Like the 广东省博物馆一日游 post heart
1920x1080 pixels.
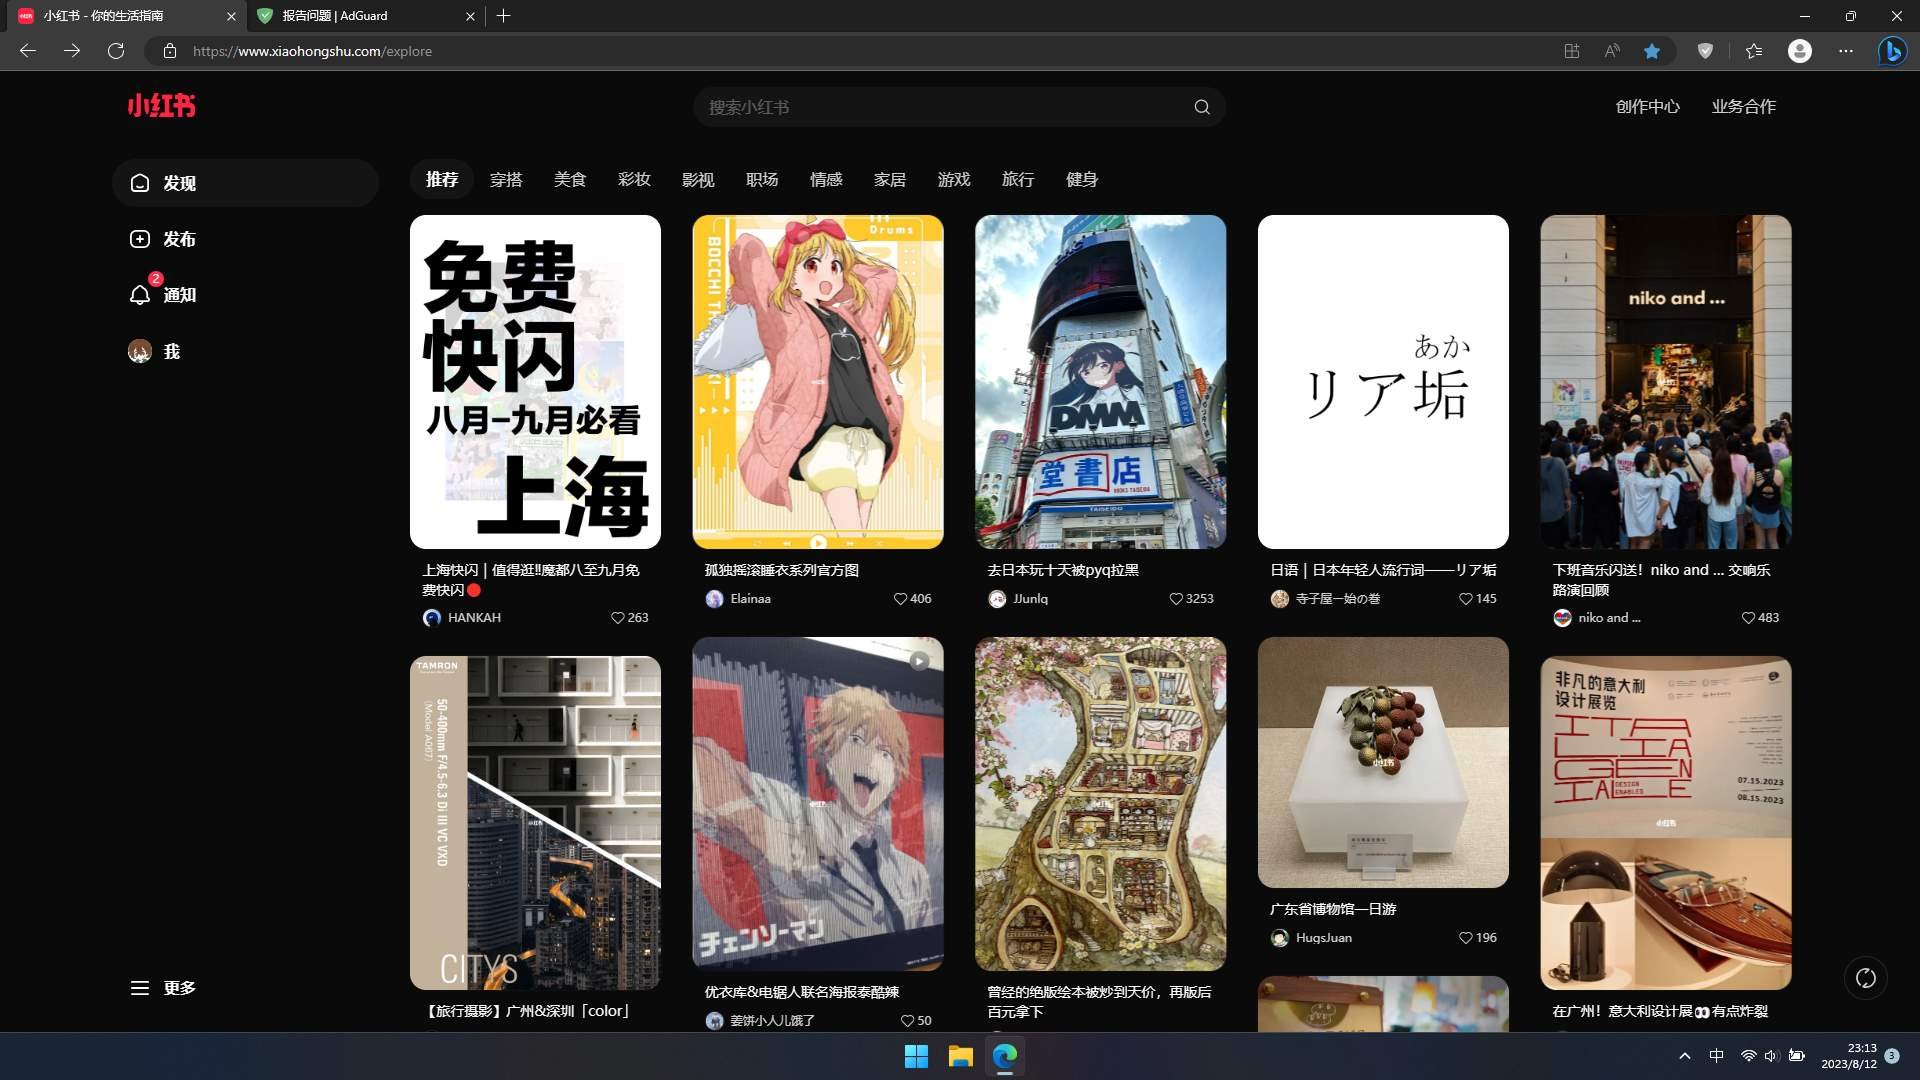point(1465,938)
